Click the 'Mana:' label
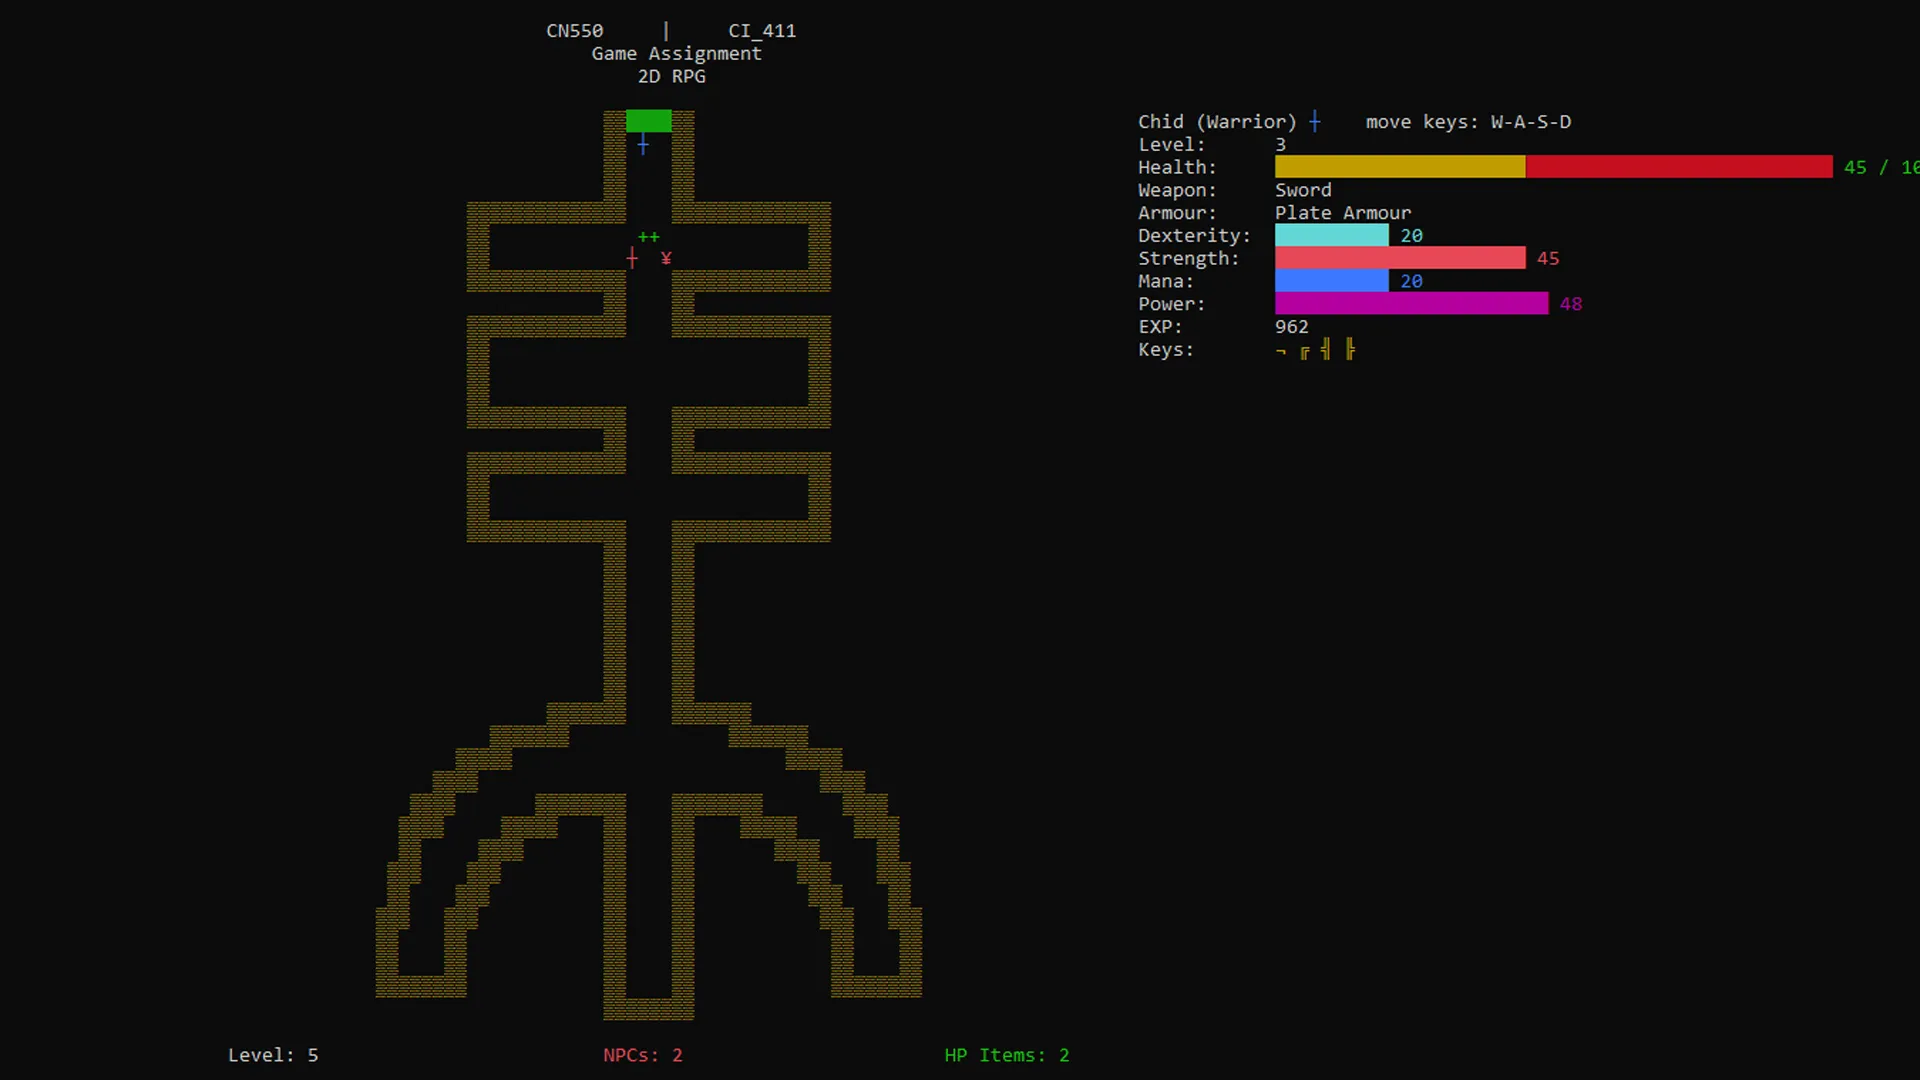This screenshot has height=1080, width=1920. [1166, 282]
